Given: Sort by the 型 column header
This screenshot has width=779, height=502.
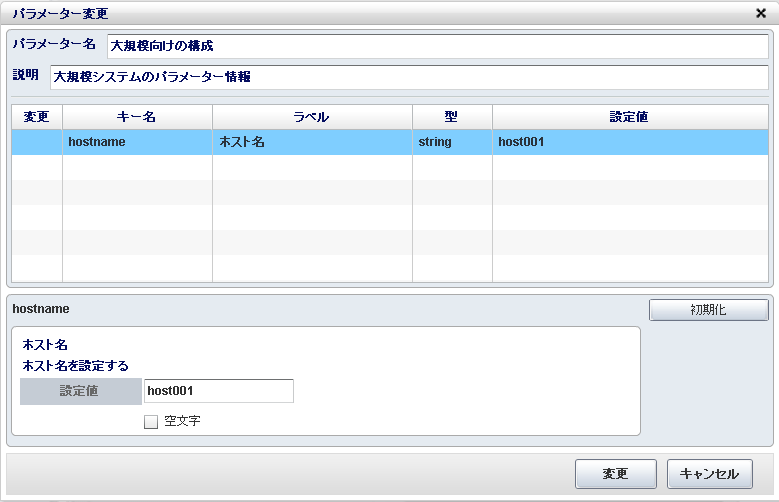Looking at the screenshot, I should (452, 117).
